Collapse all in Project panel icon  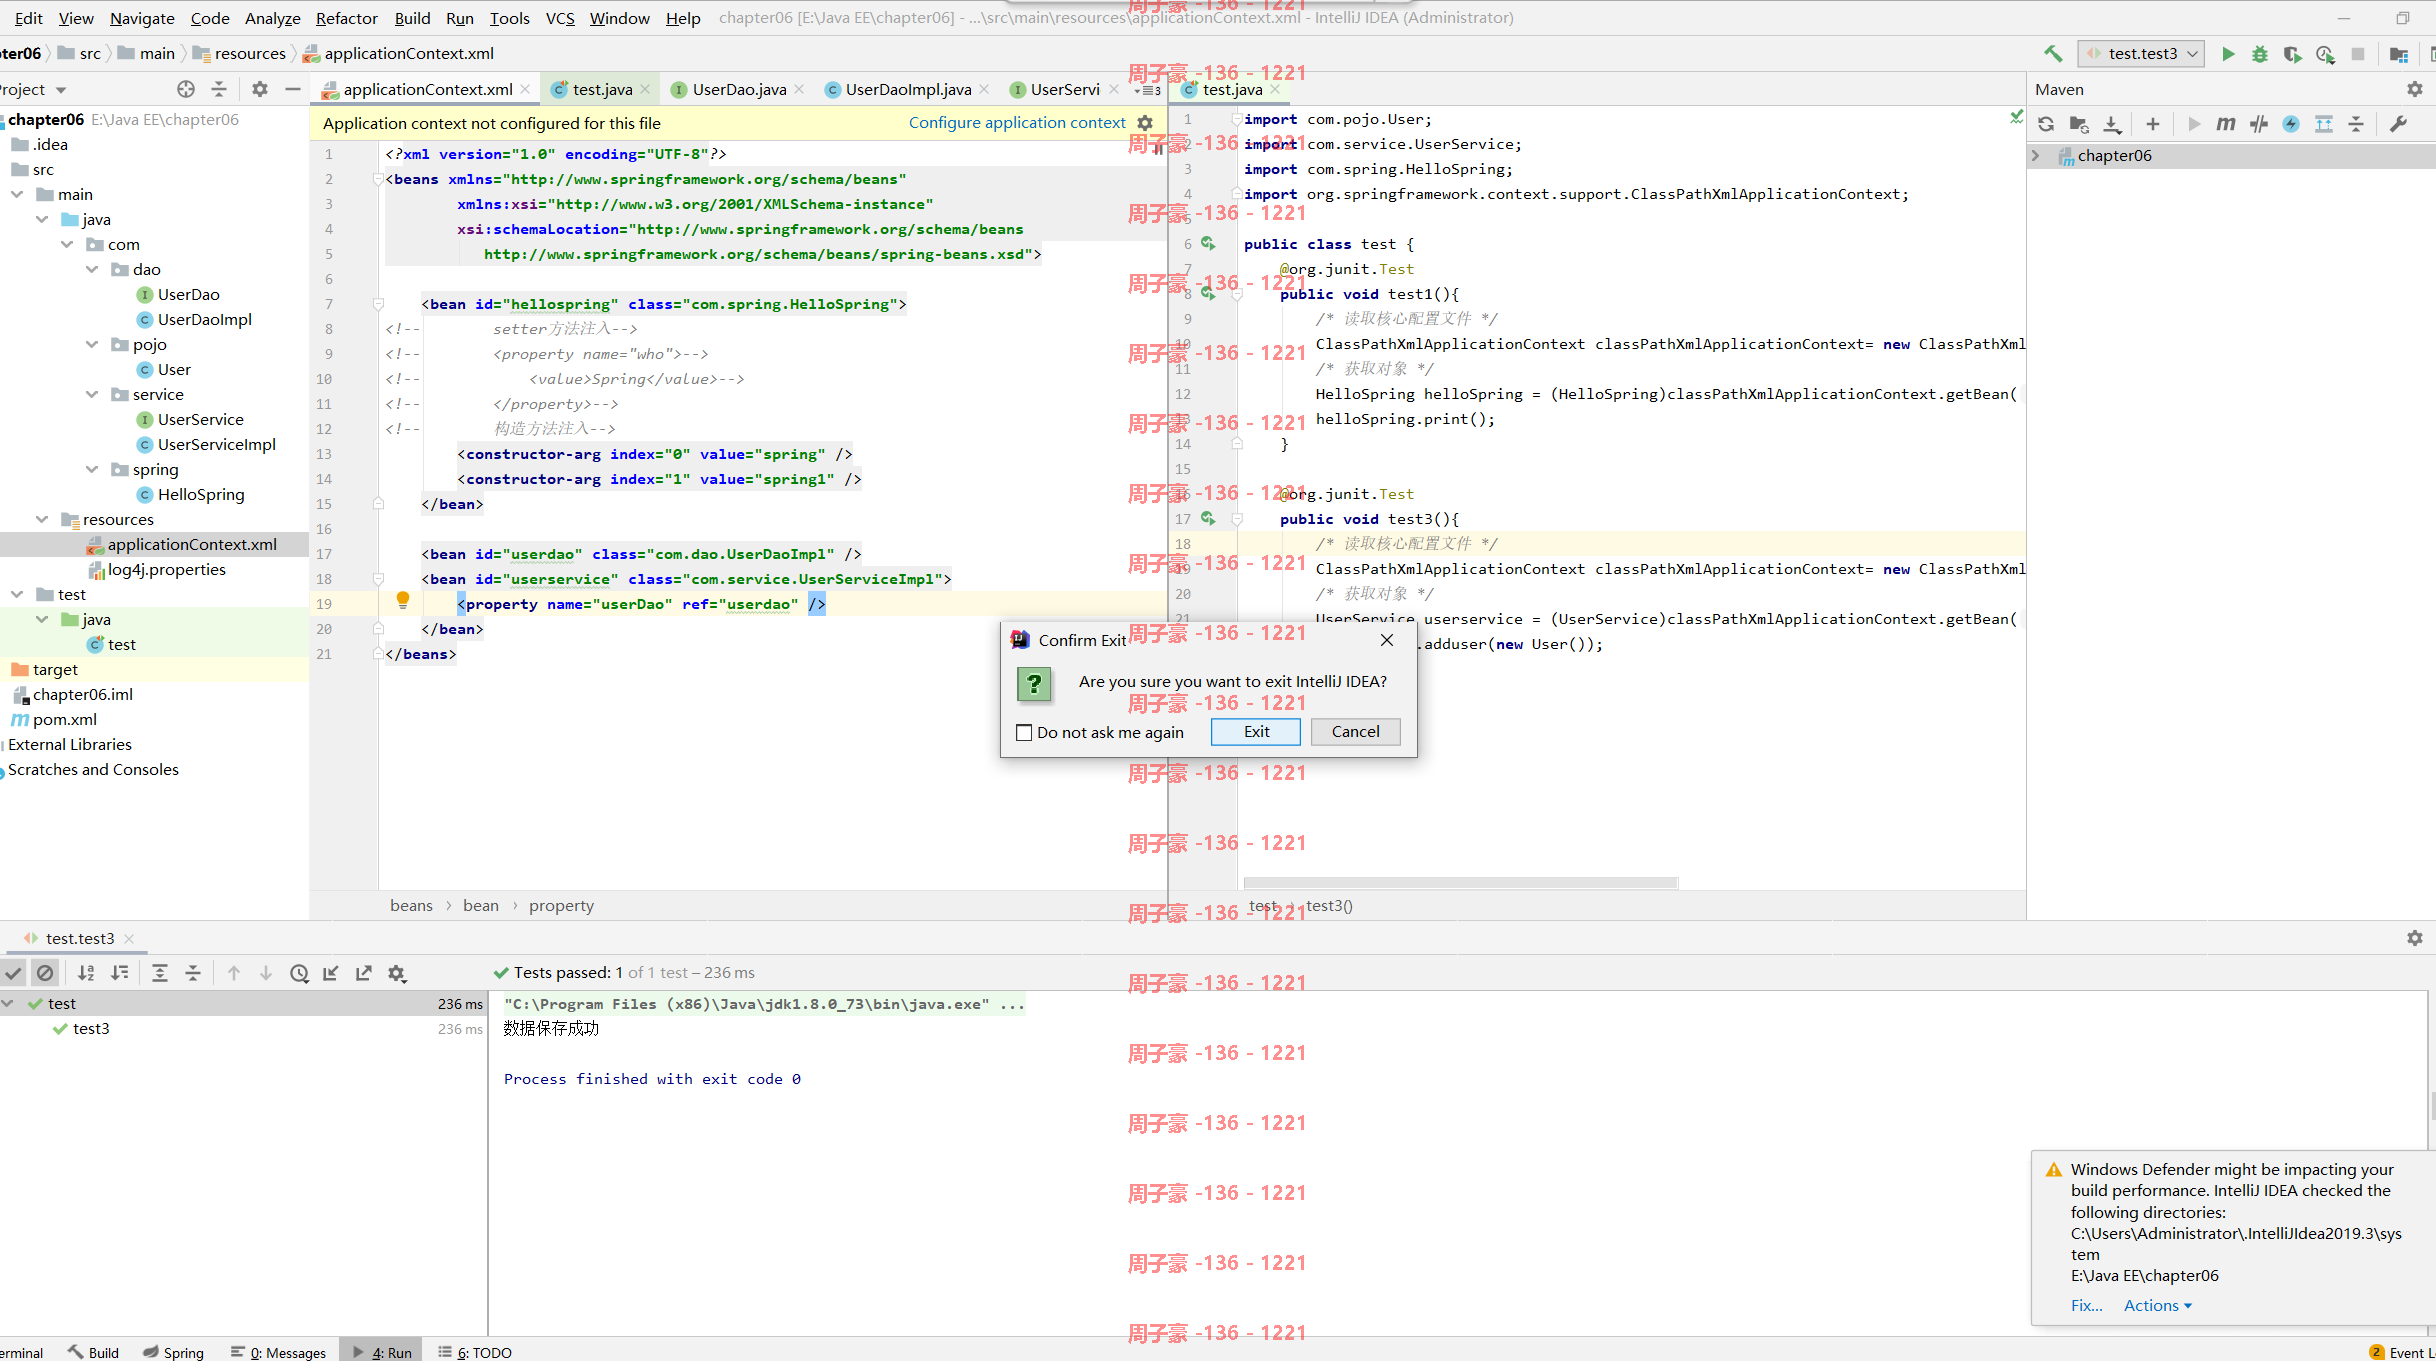pyautogui.click(x=219, y=89)
